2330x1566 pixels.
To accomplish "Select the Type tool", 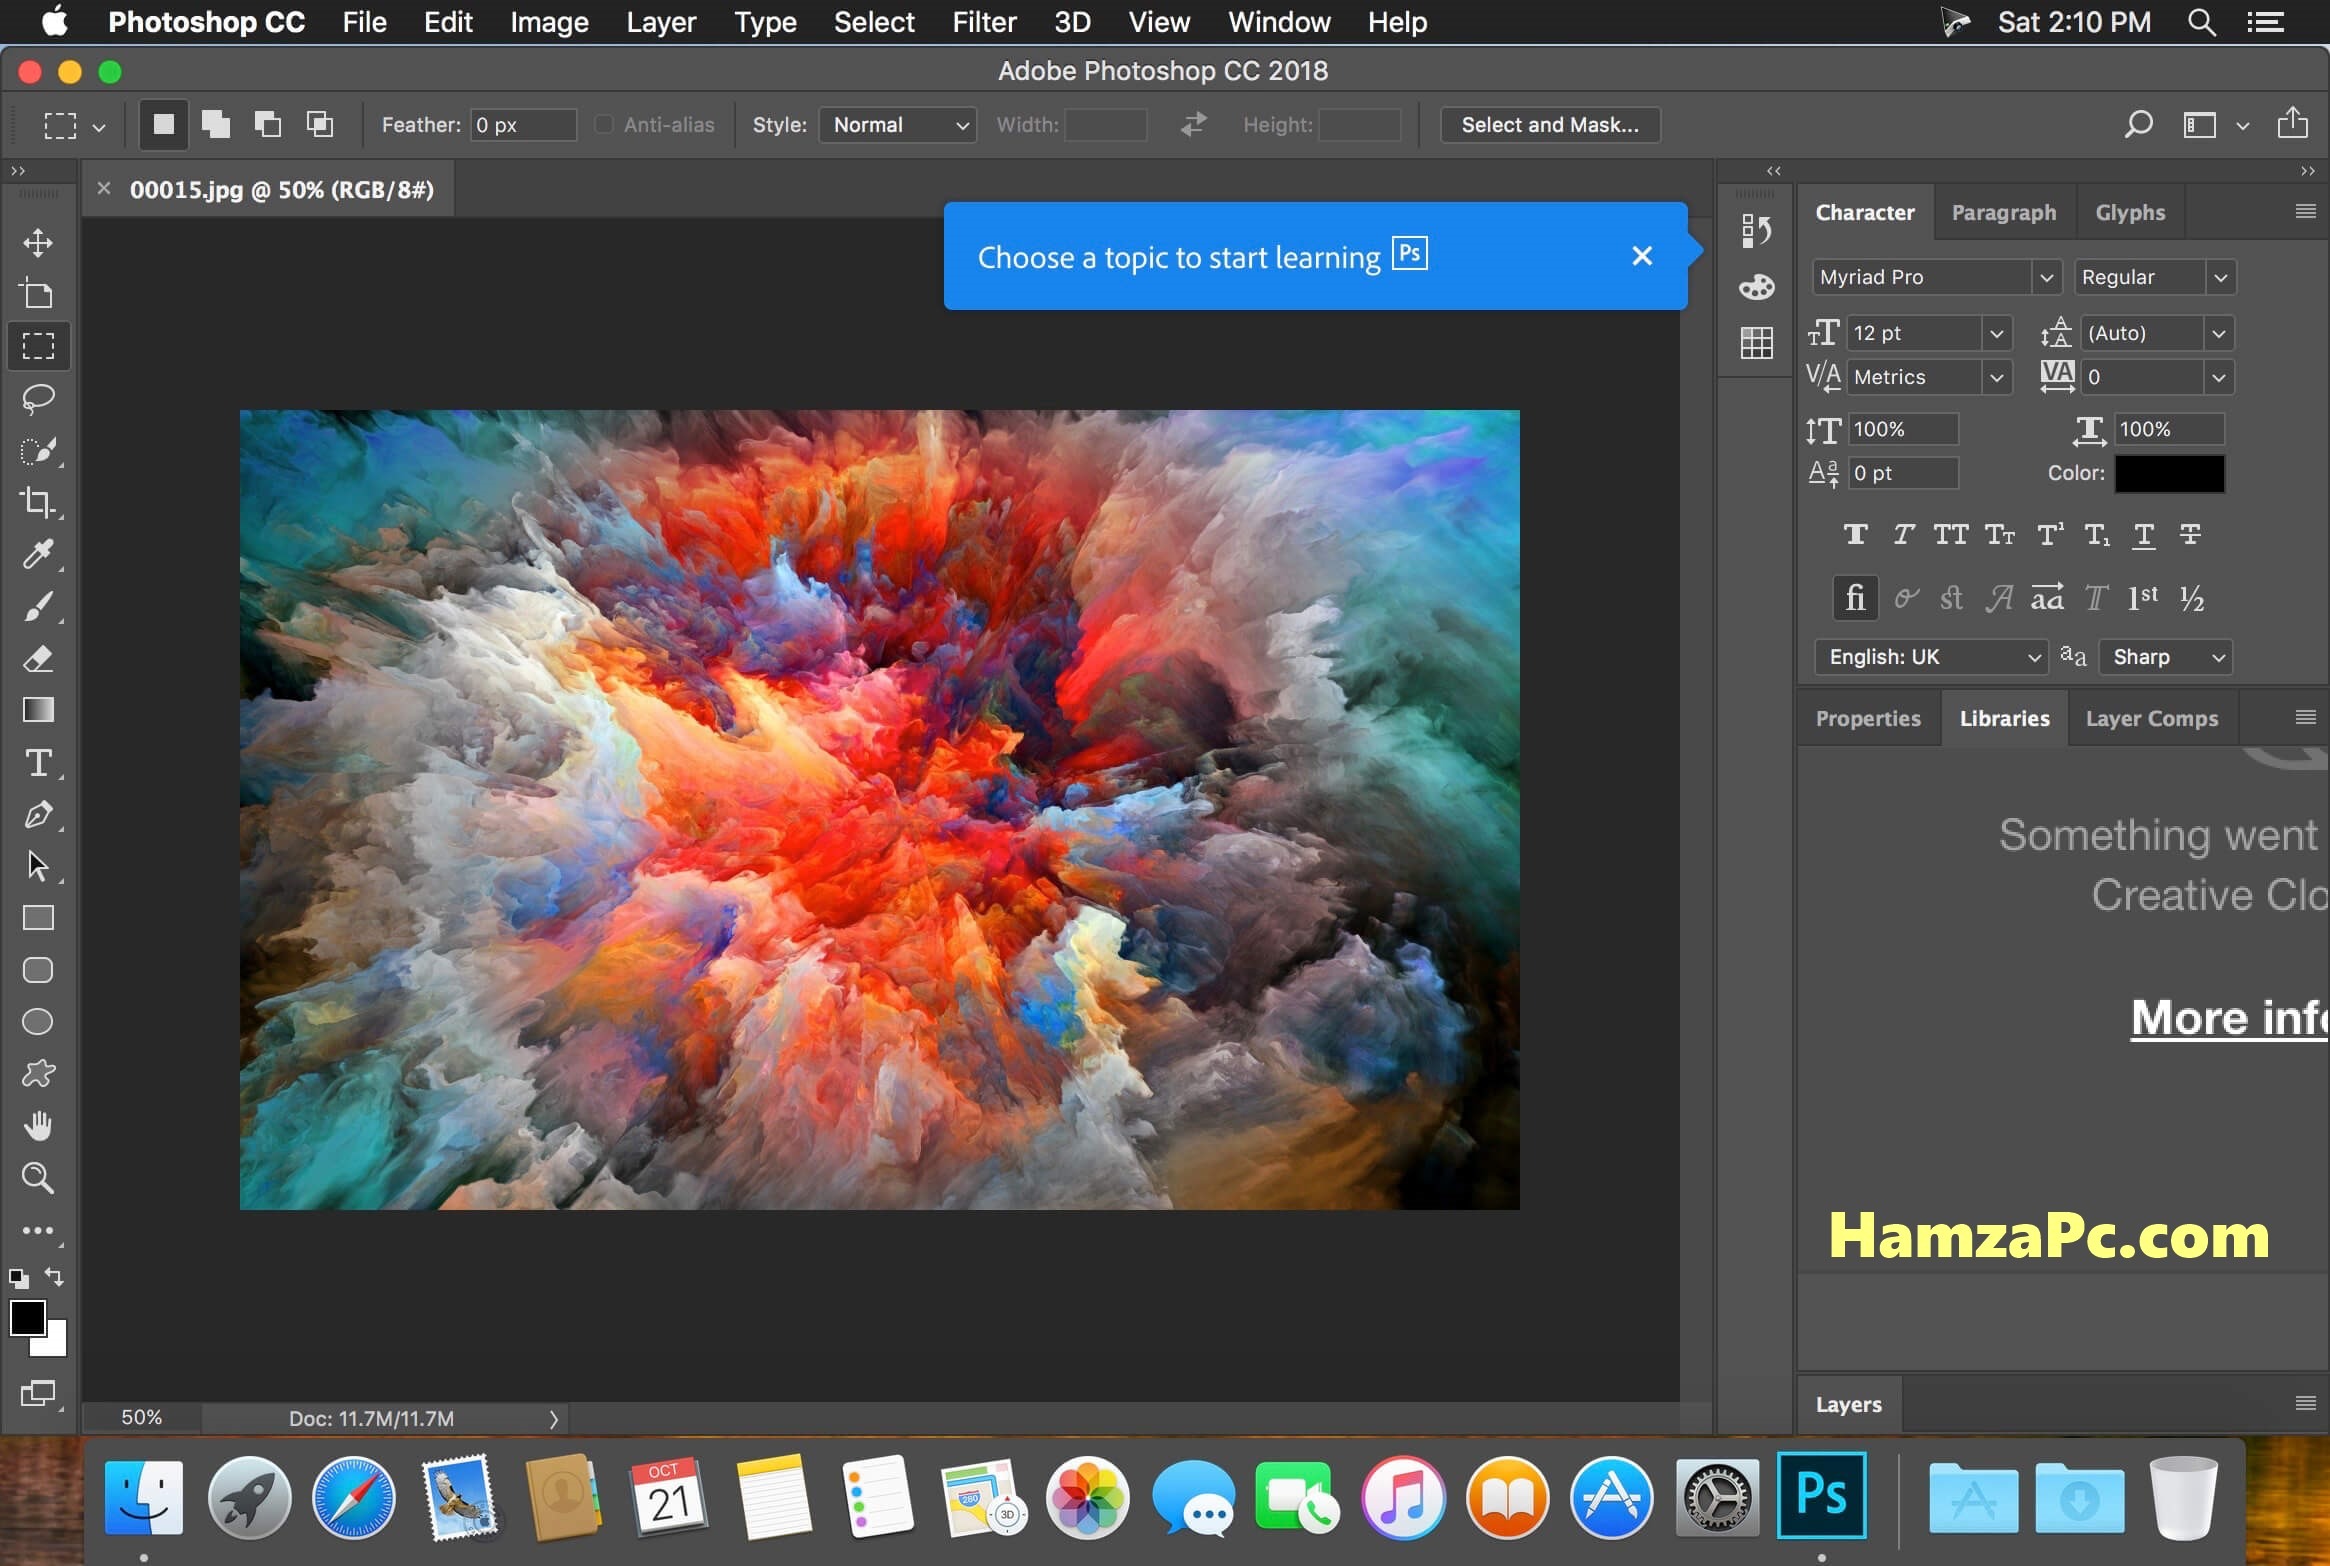I will tap(38, 762).
